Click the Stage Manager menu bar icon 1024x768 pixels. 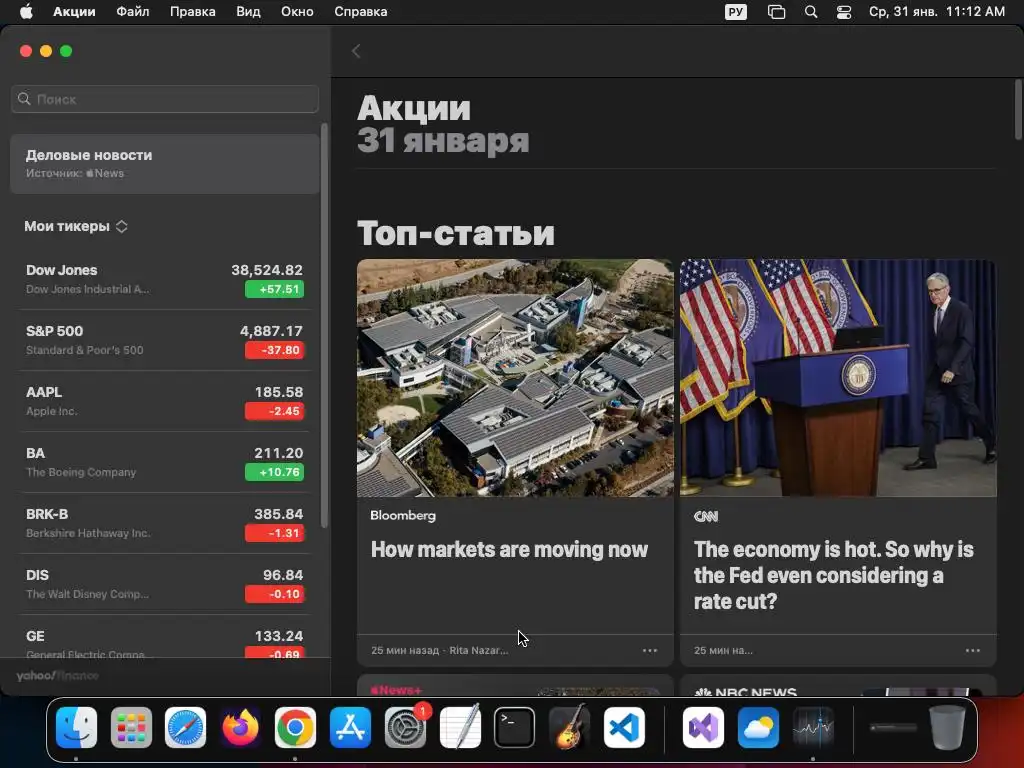[776, 12]
